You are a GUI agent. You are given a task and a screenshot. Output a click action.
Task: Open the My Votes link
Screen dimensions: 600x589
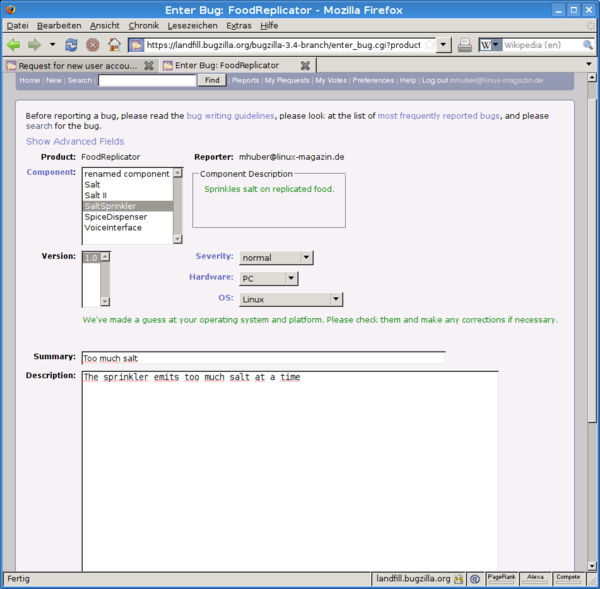coord(331,80)
